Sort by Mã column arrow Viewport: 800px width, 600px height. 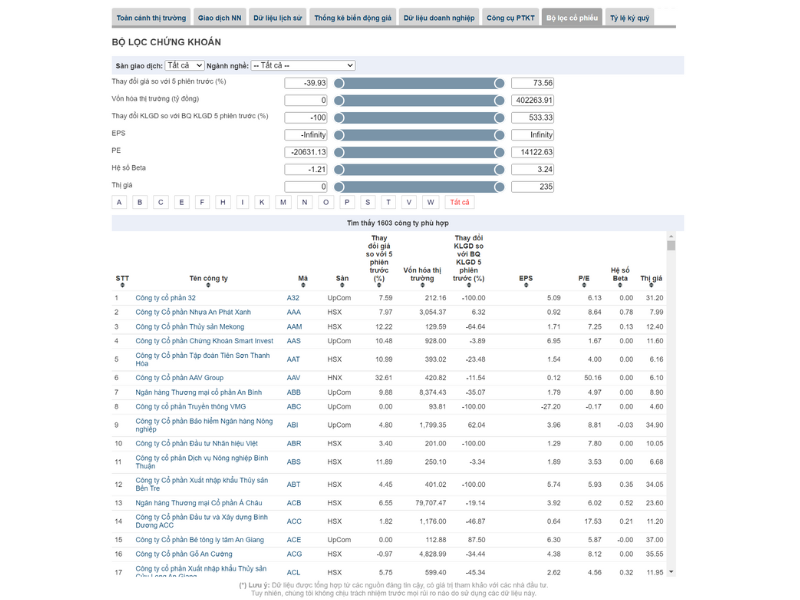pos(303,286)
